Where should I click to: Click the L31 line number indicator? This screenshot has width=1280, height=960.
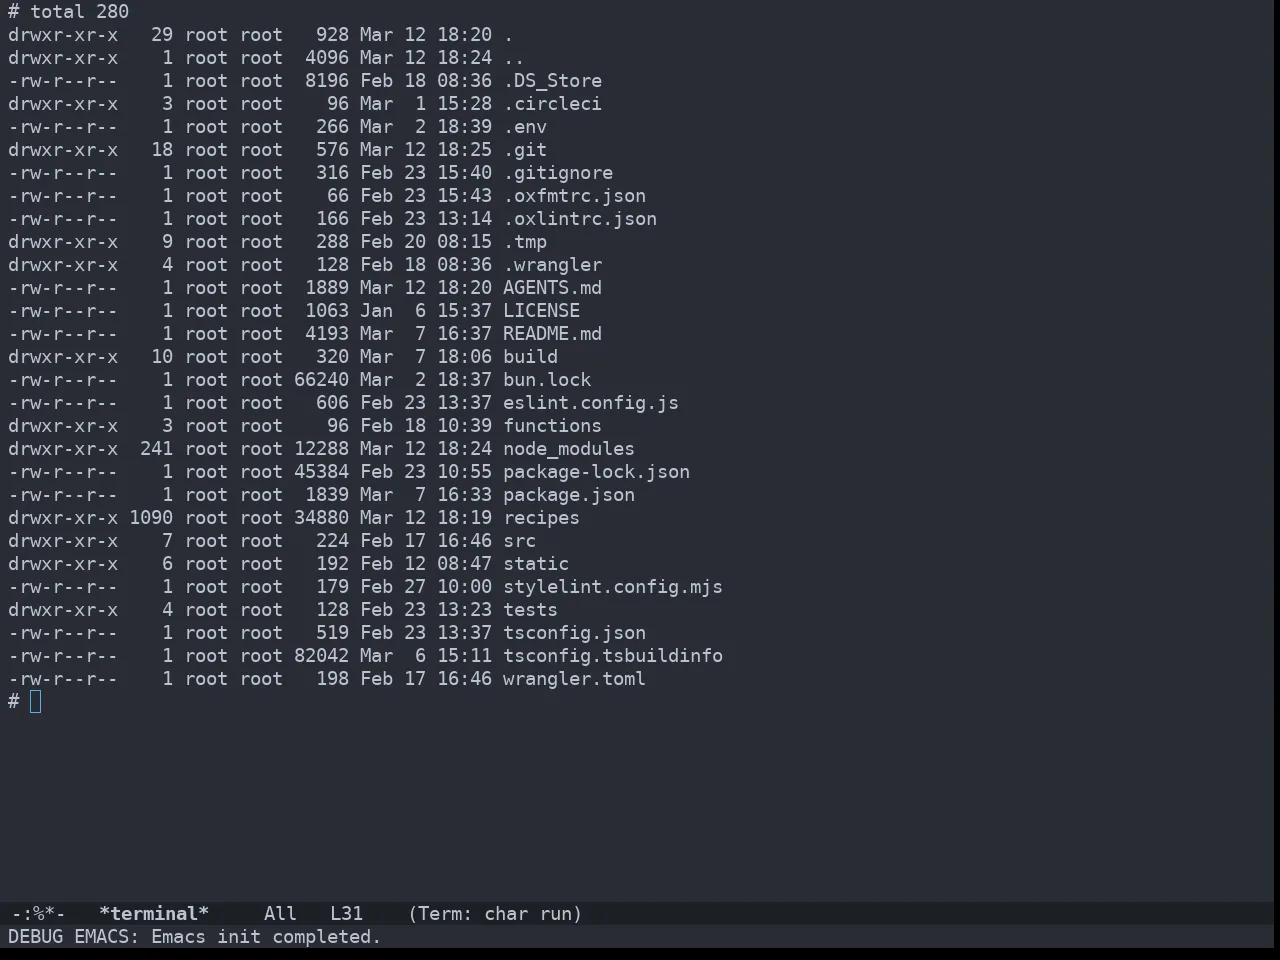(346, 914)
